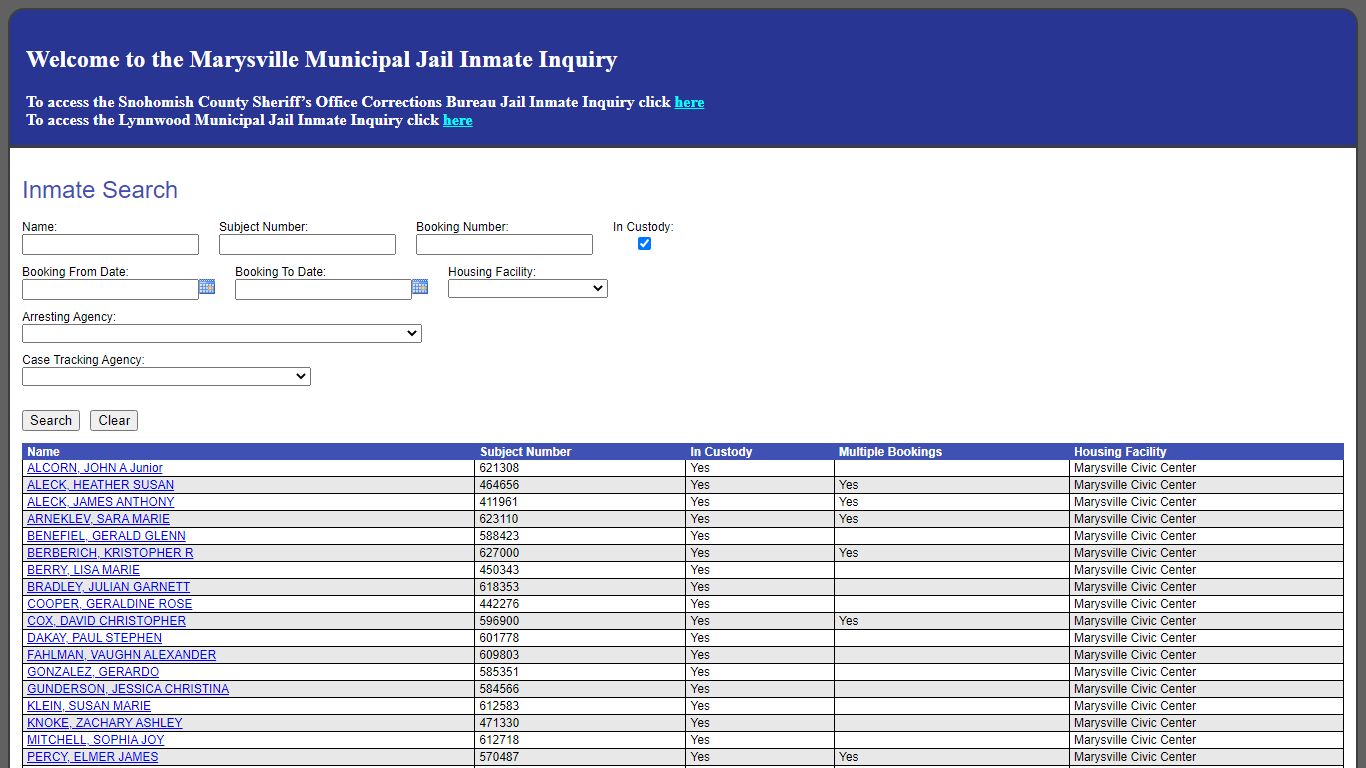This screenshot has width=1366, height=768.
Task: Open inmate ALCORN, JOHN A Junior
Action: [x=95, y=468]
